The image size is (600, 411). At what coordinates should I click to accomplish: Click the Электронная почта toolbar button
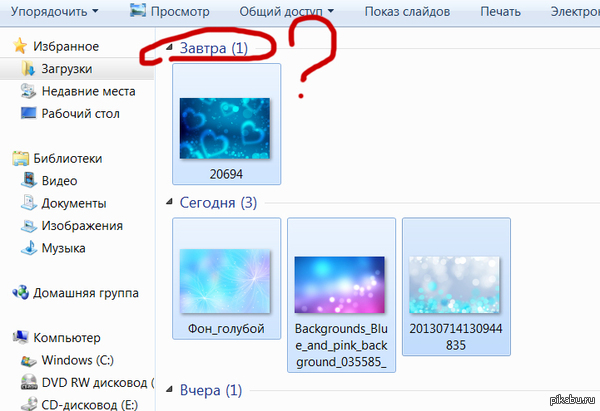click(x=575, y=11)
